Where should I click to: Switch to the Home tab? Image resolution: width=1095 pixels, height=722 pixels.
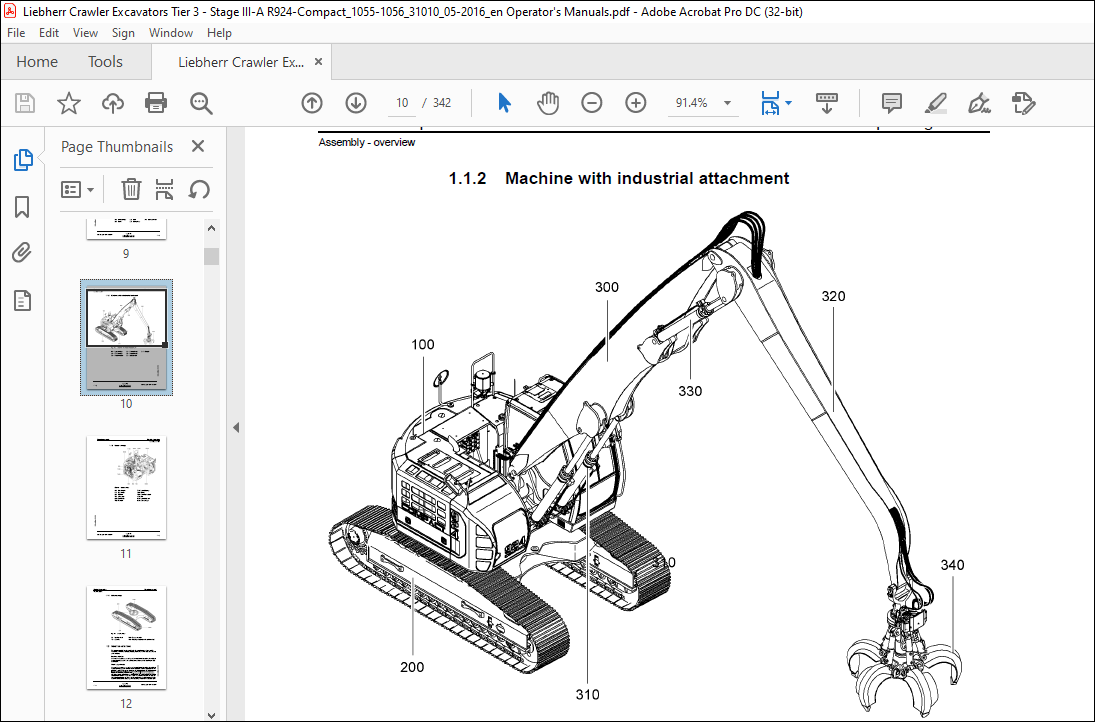pos(37,61)
